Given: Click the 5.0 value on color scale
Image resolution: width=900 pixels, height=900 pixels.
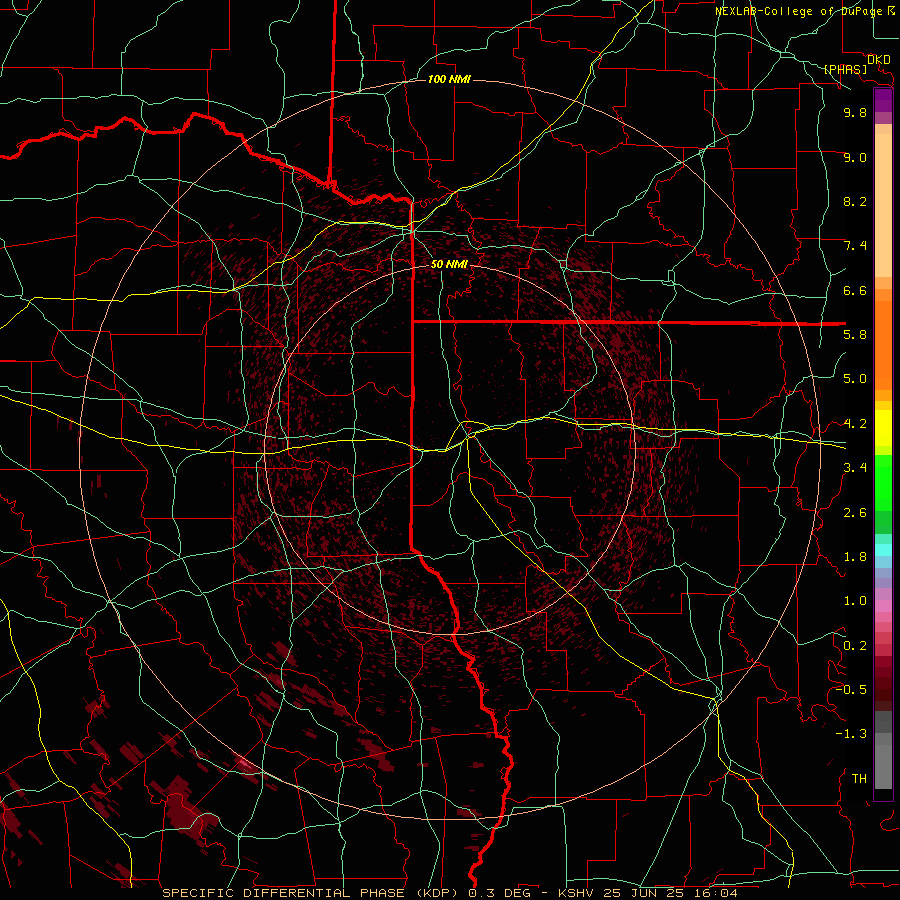Looking at the screenshot, I should click(x=855, y=379).
